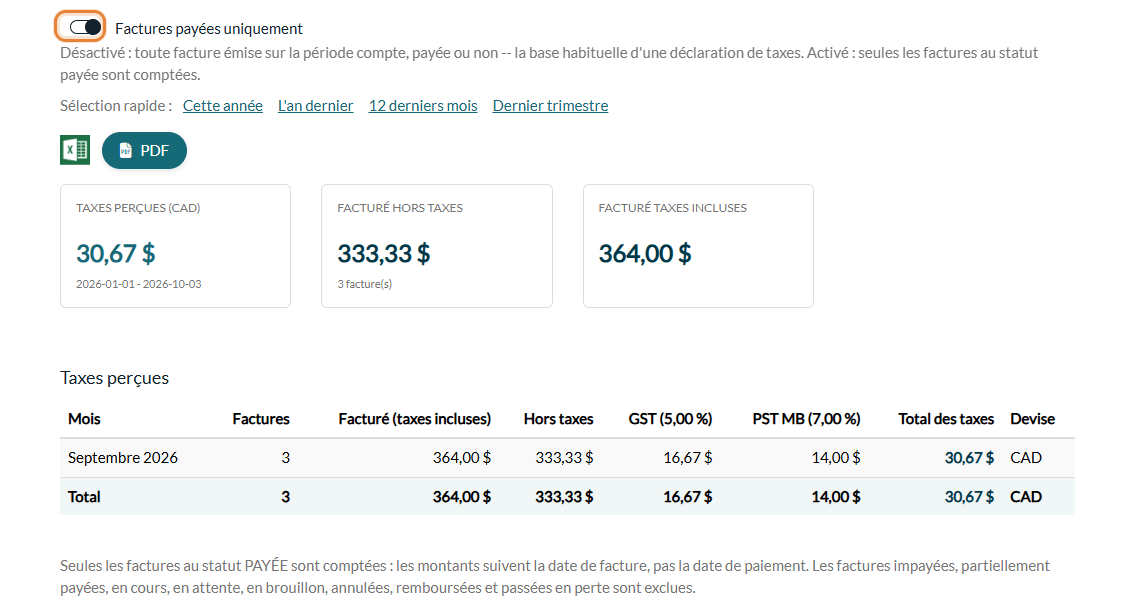
Task: Click the 364,00 $ amount in the Total row
Action: click(462, 497)
